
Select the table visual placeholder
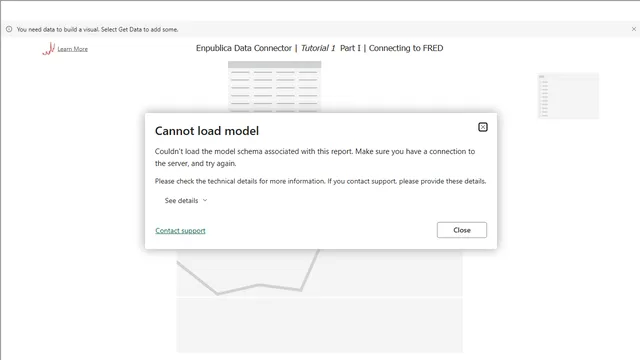pyautogui.click(x=274, y=87)
